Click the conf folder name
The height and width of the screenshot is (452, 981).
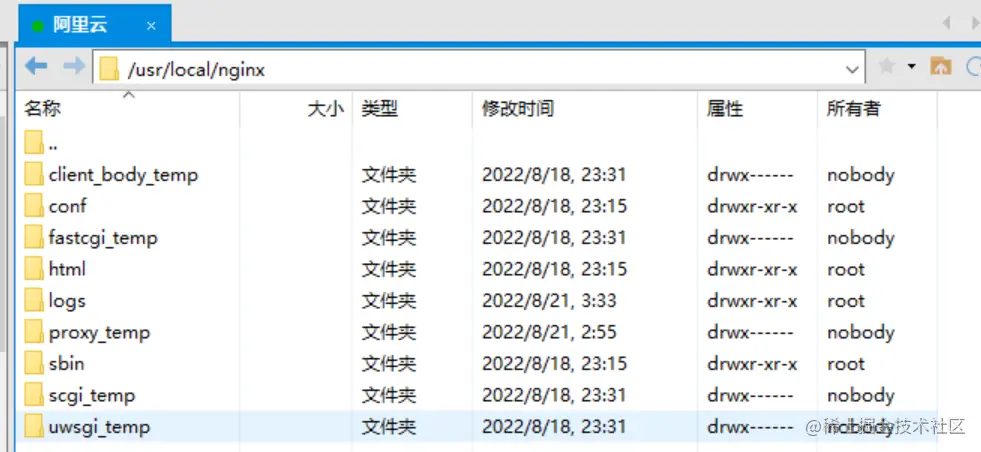click(68, 206)
